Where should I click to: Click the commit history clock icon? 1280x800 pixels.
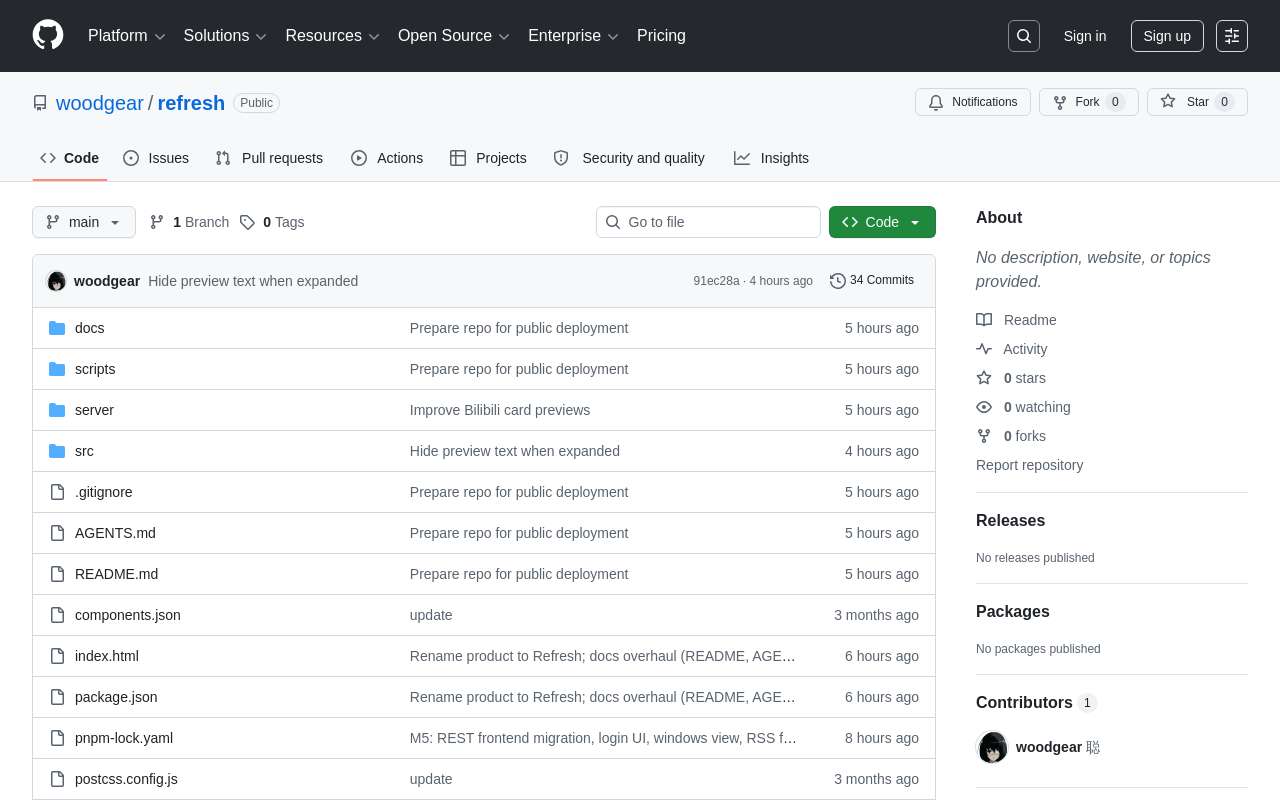(838, 281)
